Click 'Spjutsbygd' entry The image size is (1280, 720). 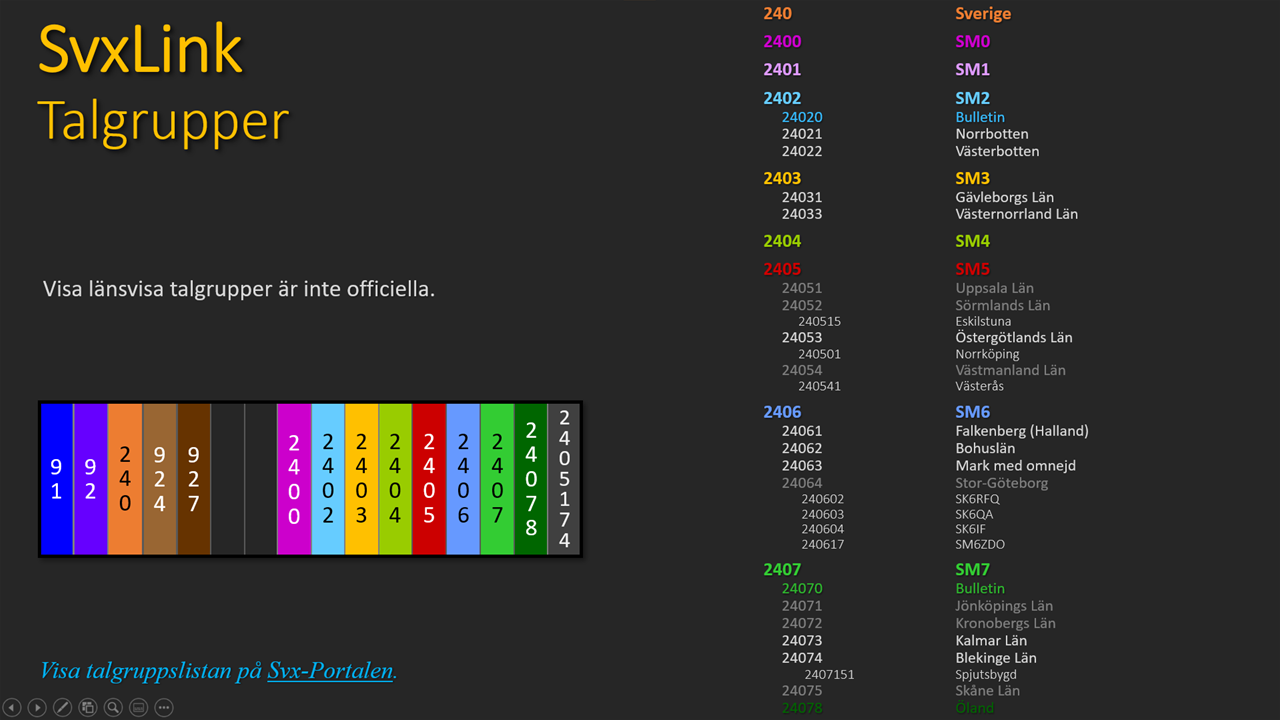(x=986, y=675)
